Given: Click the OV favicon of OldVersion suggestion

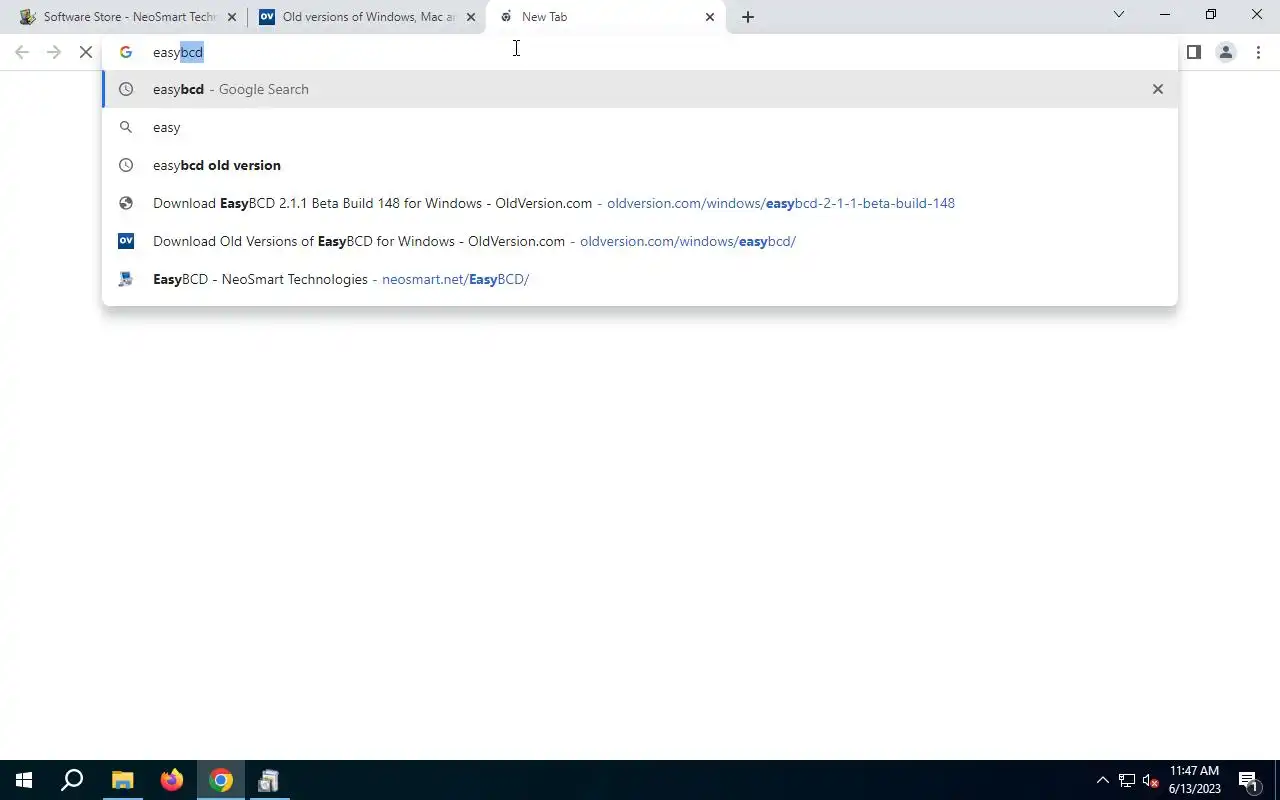Looking at the screenshot, I should [x=126, y=241].
